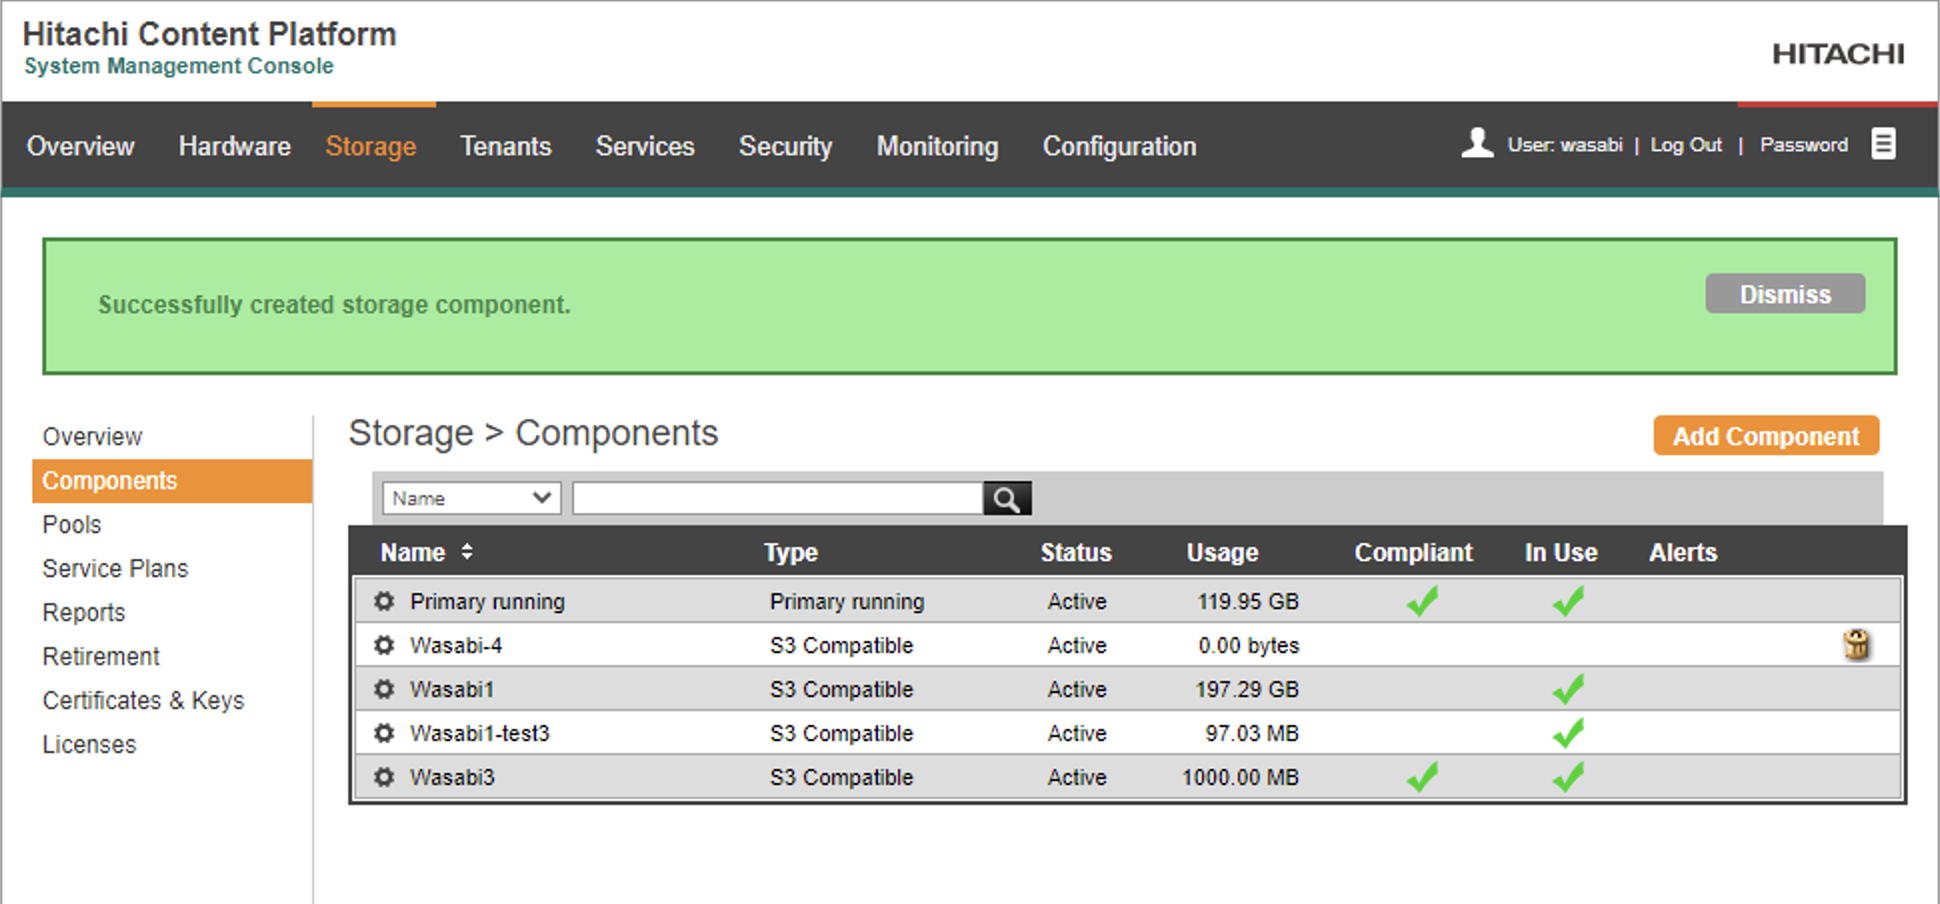
Task: Open the Name filter dropdown
Action: click(471, 498)
